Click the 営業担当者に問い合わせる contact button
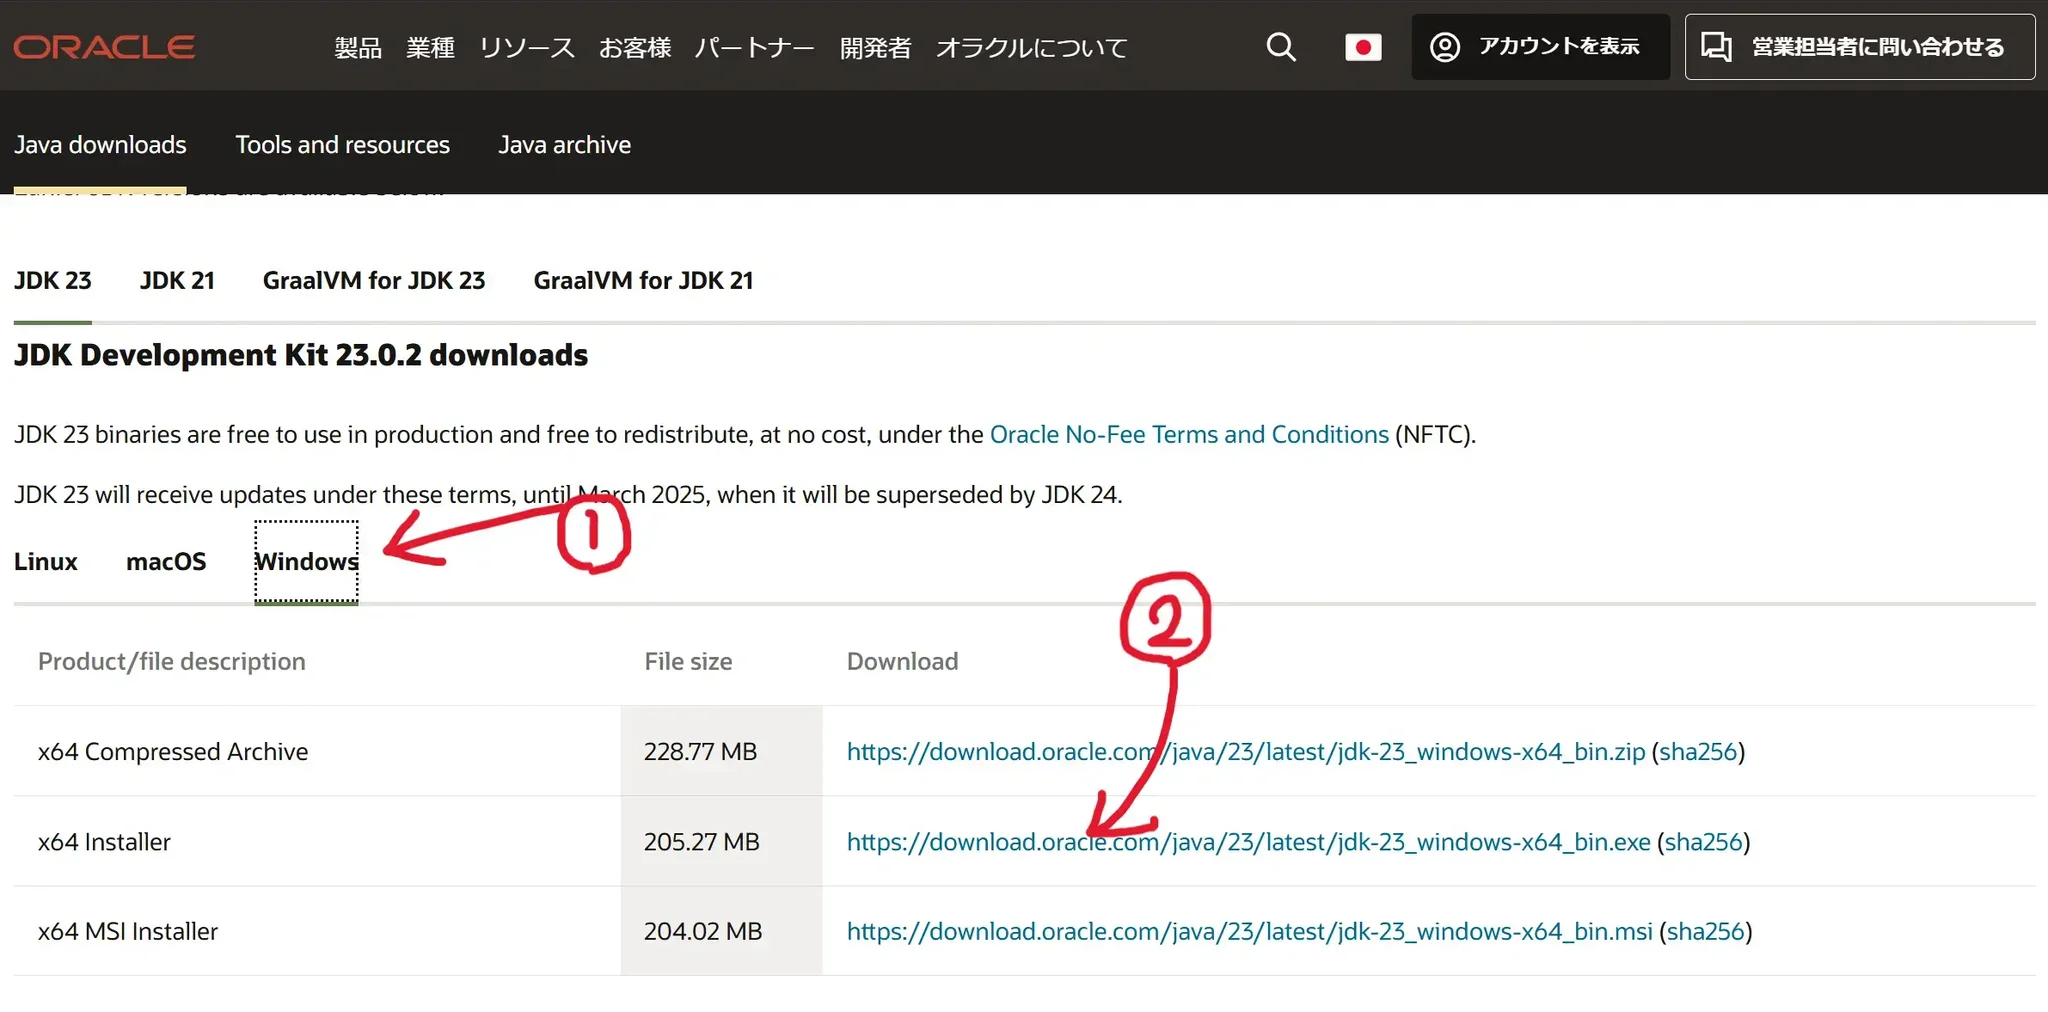This screenshot has height=1012, width=2048. 1859,47
